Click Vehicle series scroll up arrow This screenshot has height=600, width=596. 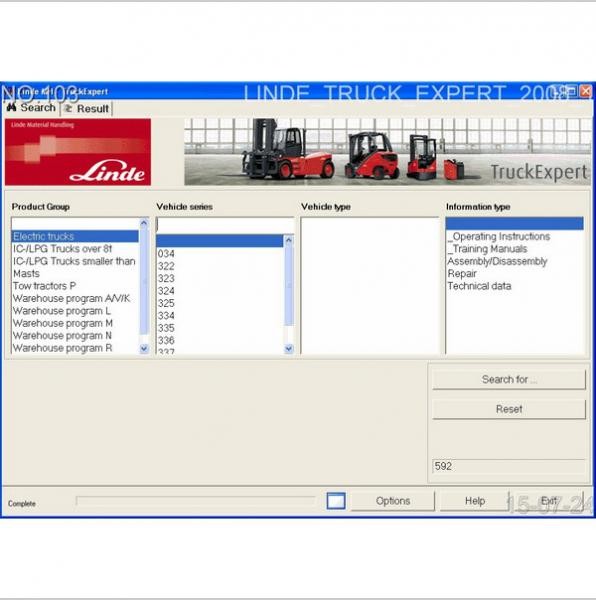[289, 240]
